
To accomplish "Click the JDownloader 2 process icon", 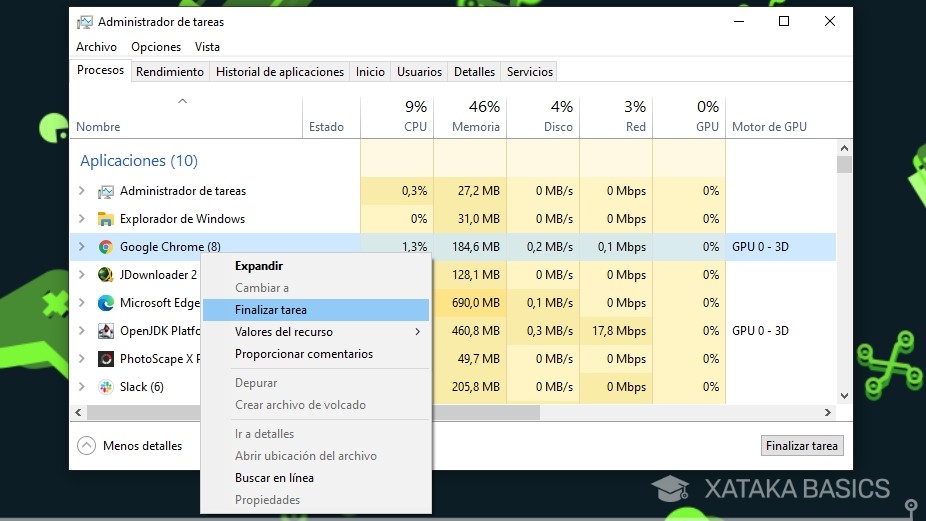I will pyautogui.click(x=106, y=275).
